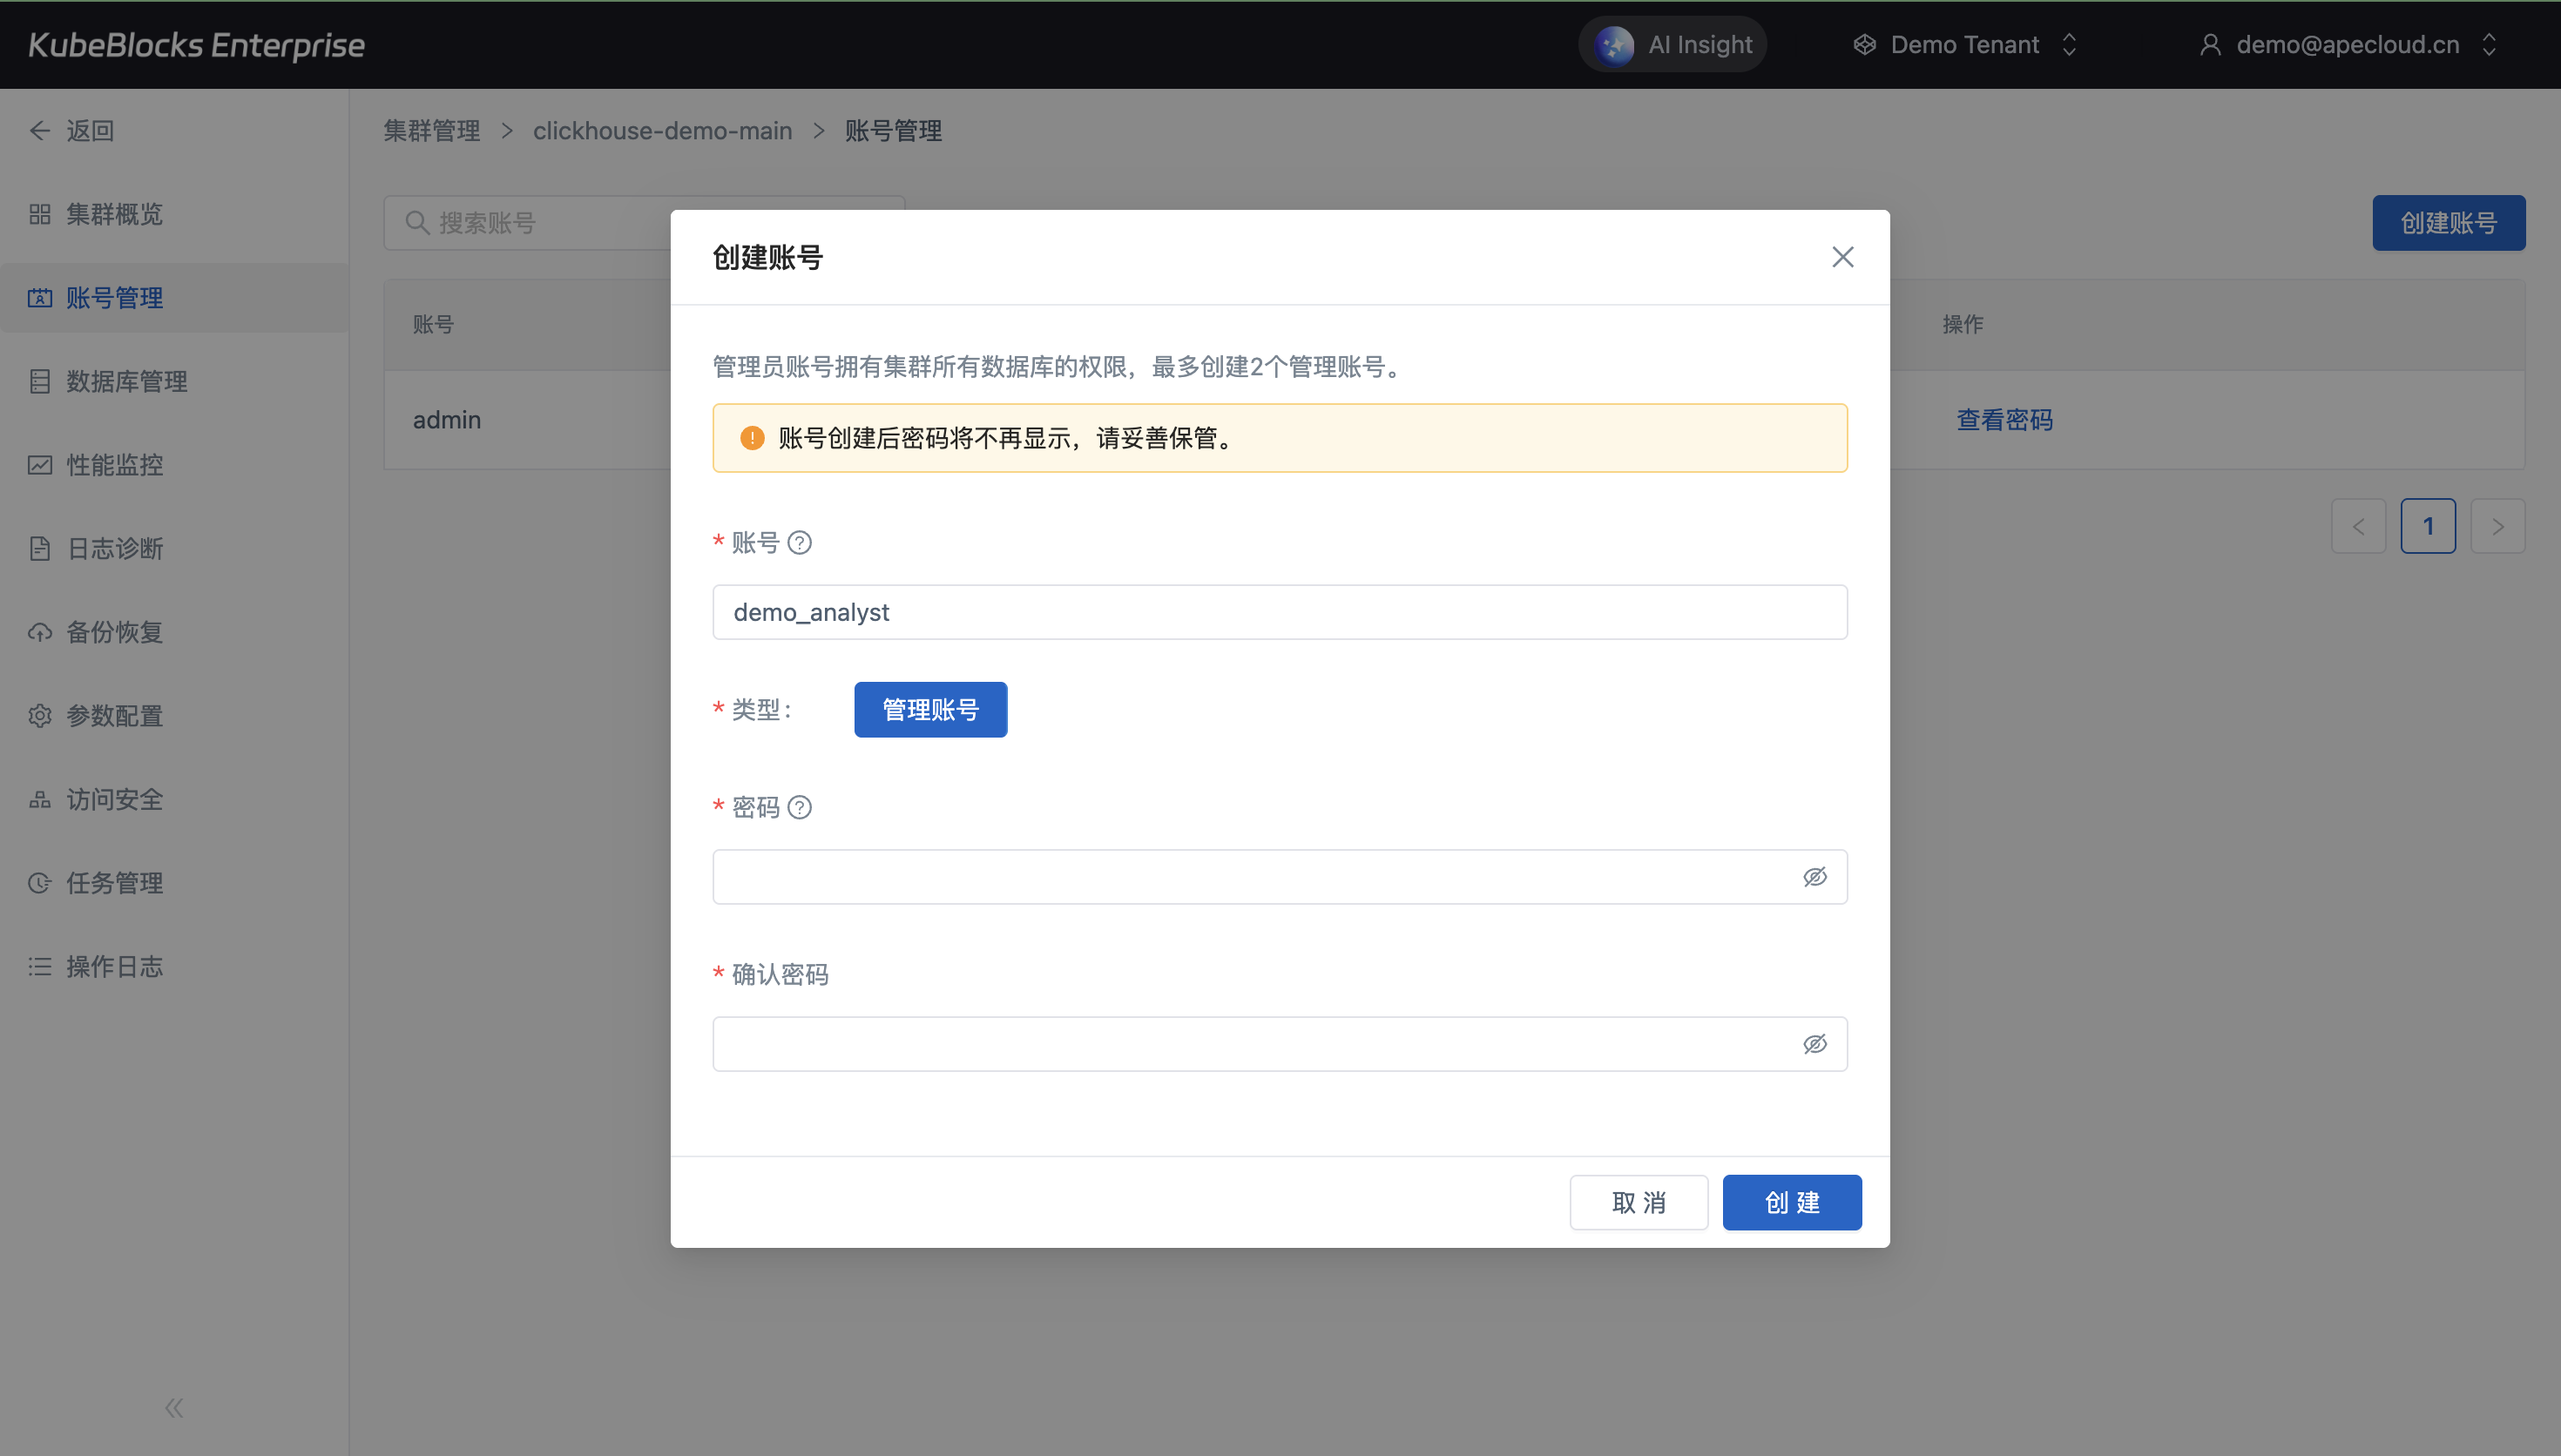The height and width of the screenshot is (1456, 2561).
Task: Click the 账号 input containing demo_analyst
Action: [1279, 612]
